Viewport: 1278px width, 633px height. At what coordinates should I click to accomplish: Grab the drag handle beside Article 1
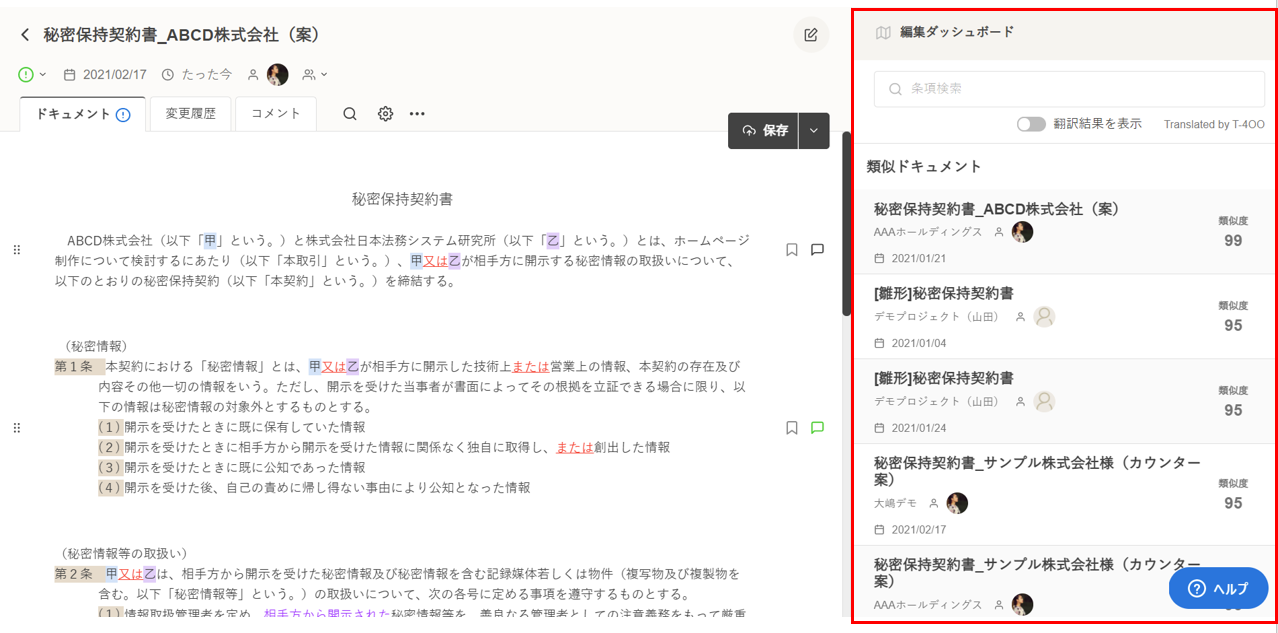(17, 428)
